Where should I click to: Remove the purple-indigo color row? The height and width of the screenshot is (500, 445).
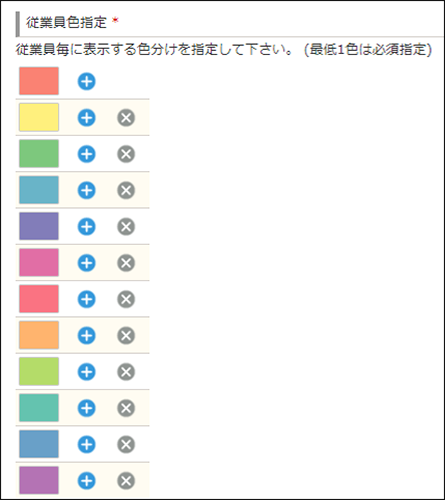tap(126, 227)
